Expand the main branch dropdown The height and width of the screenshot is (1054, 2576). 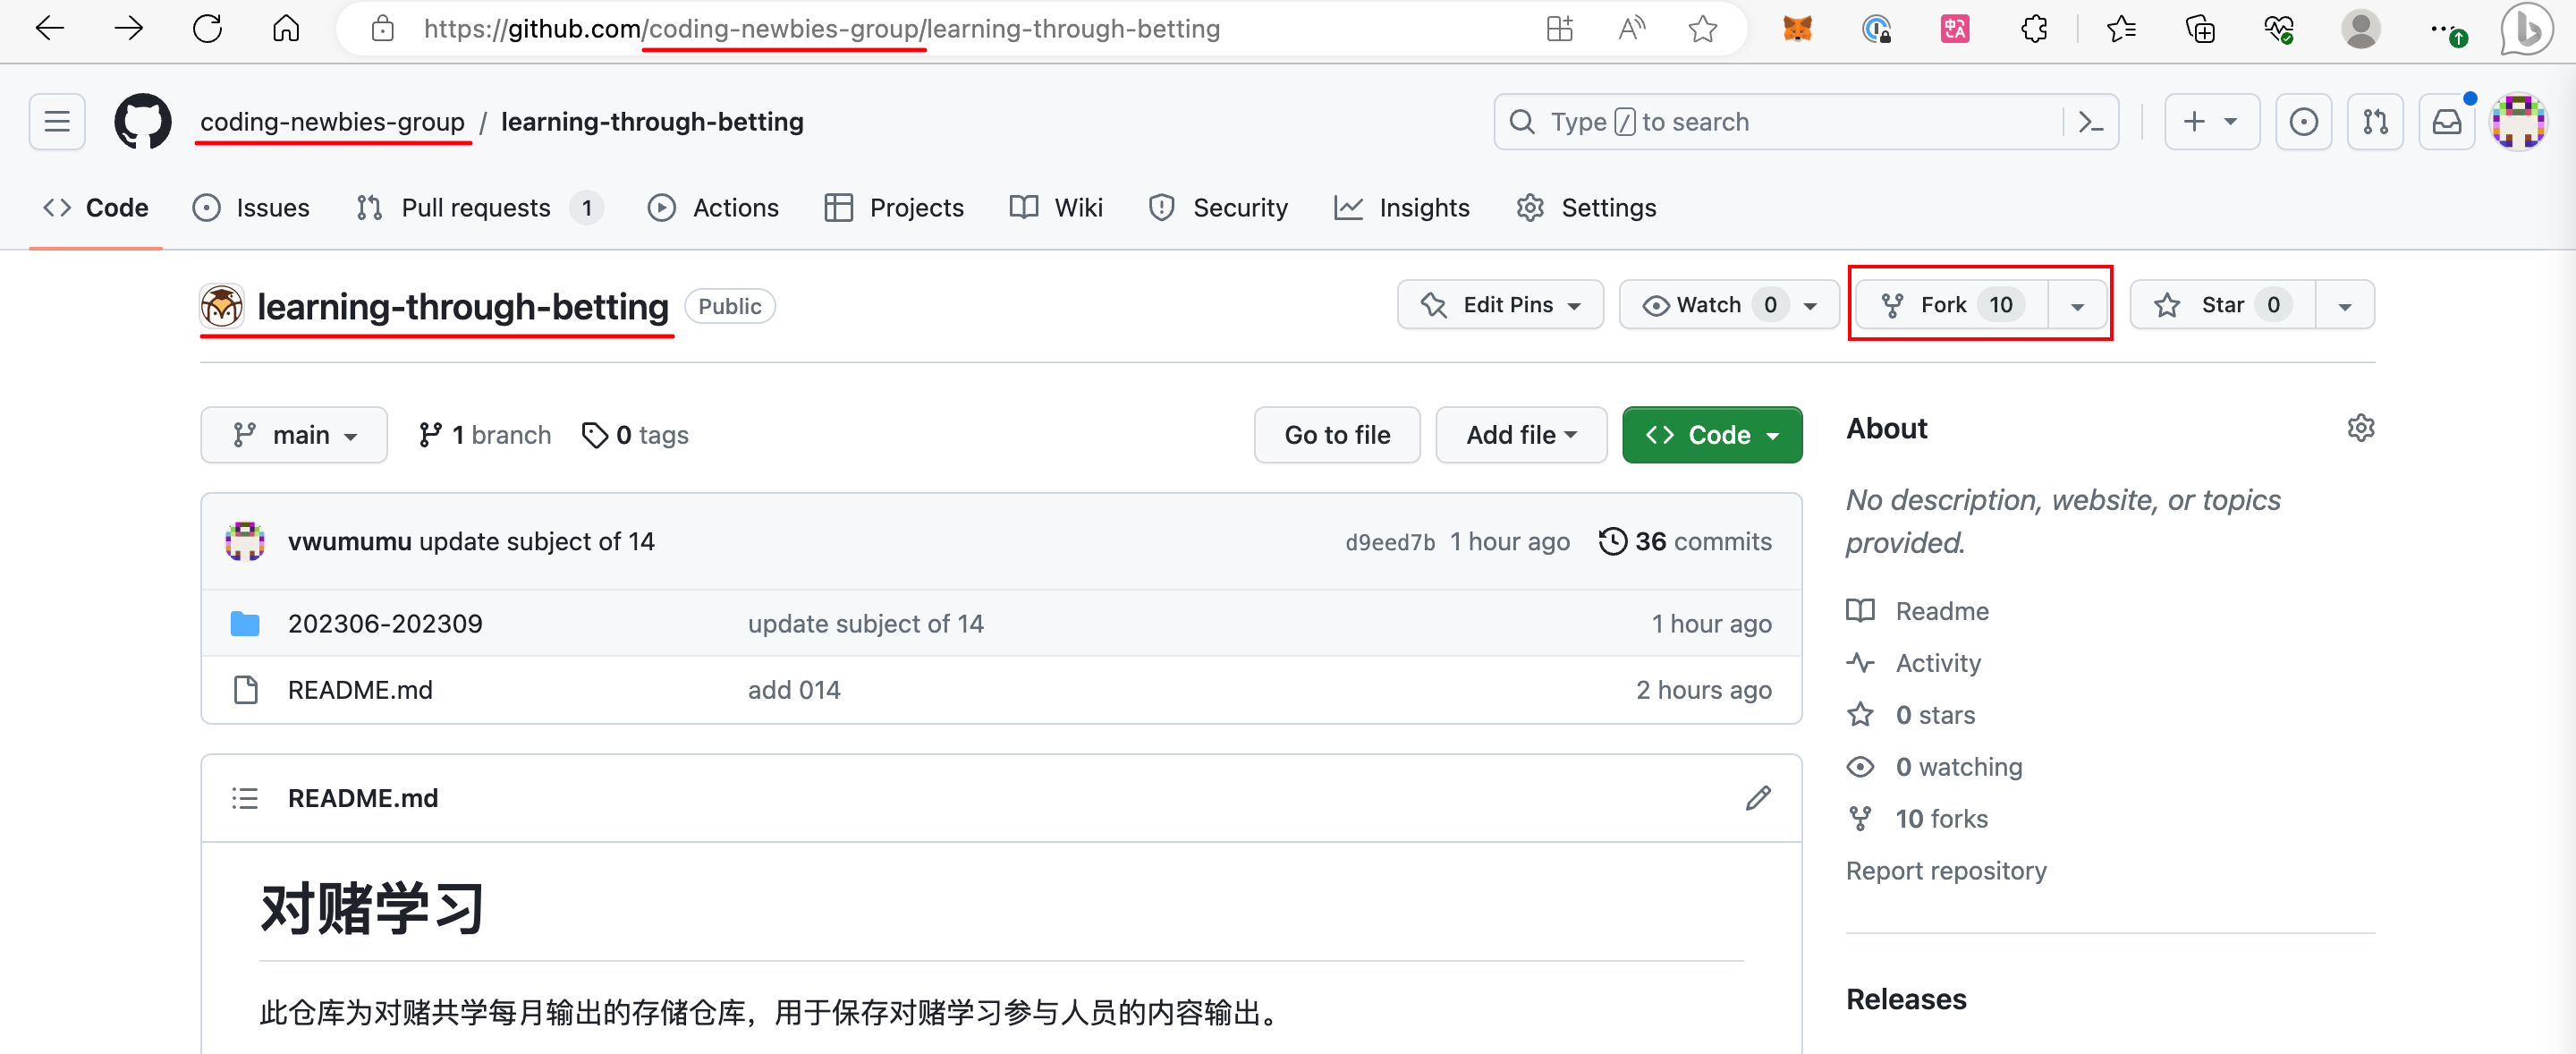(294, 435)
